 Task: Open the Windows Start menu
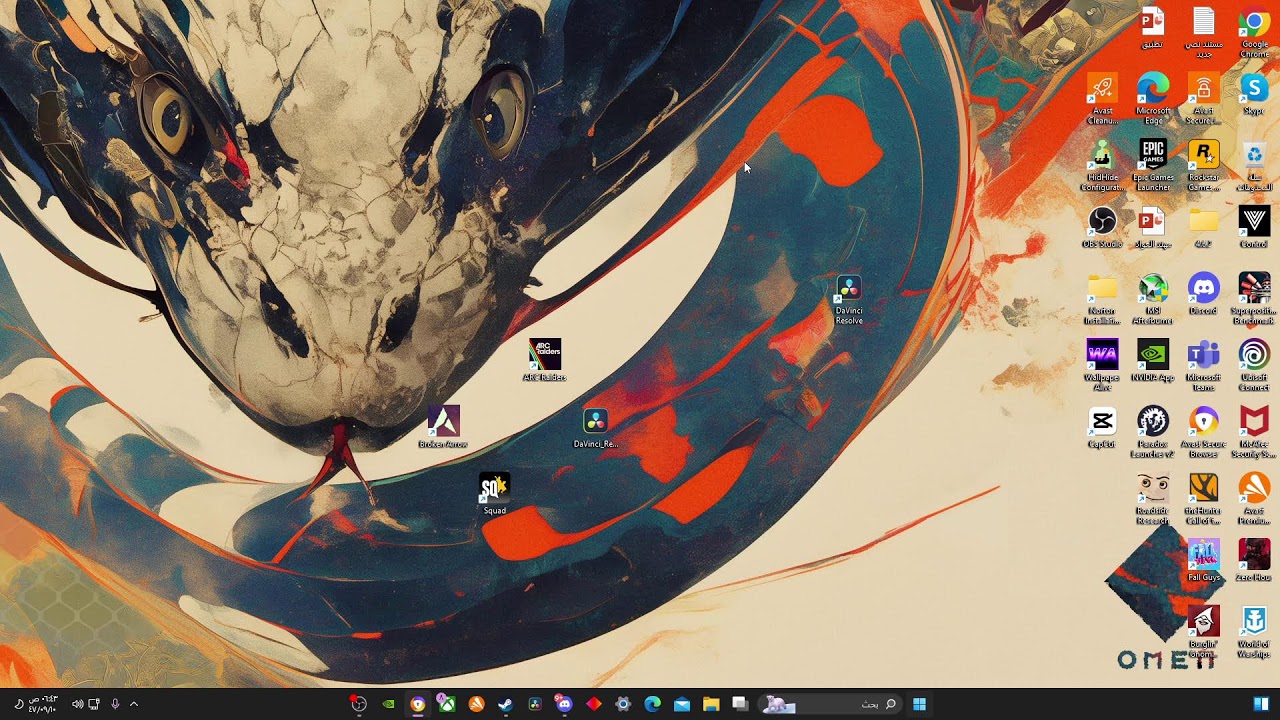pos(919,704)
